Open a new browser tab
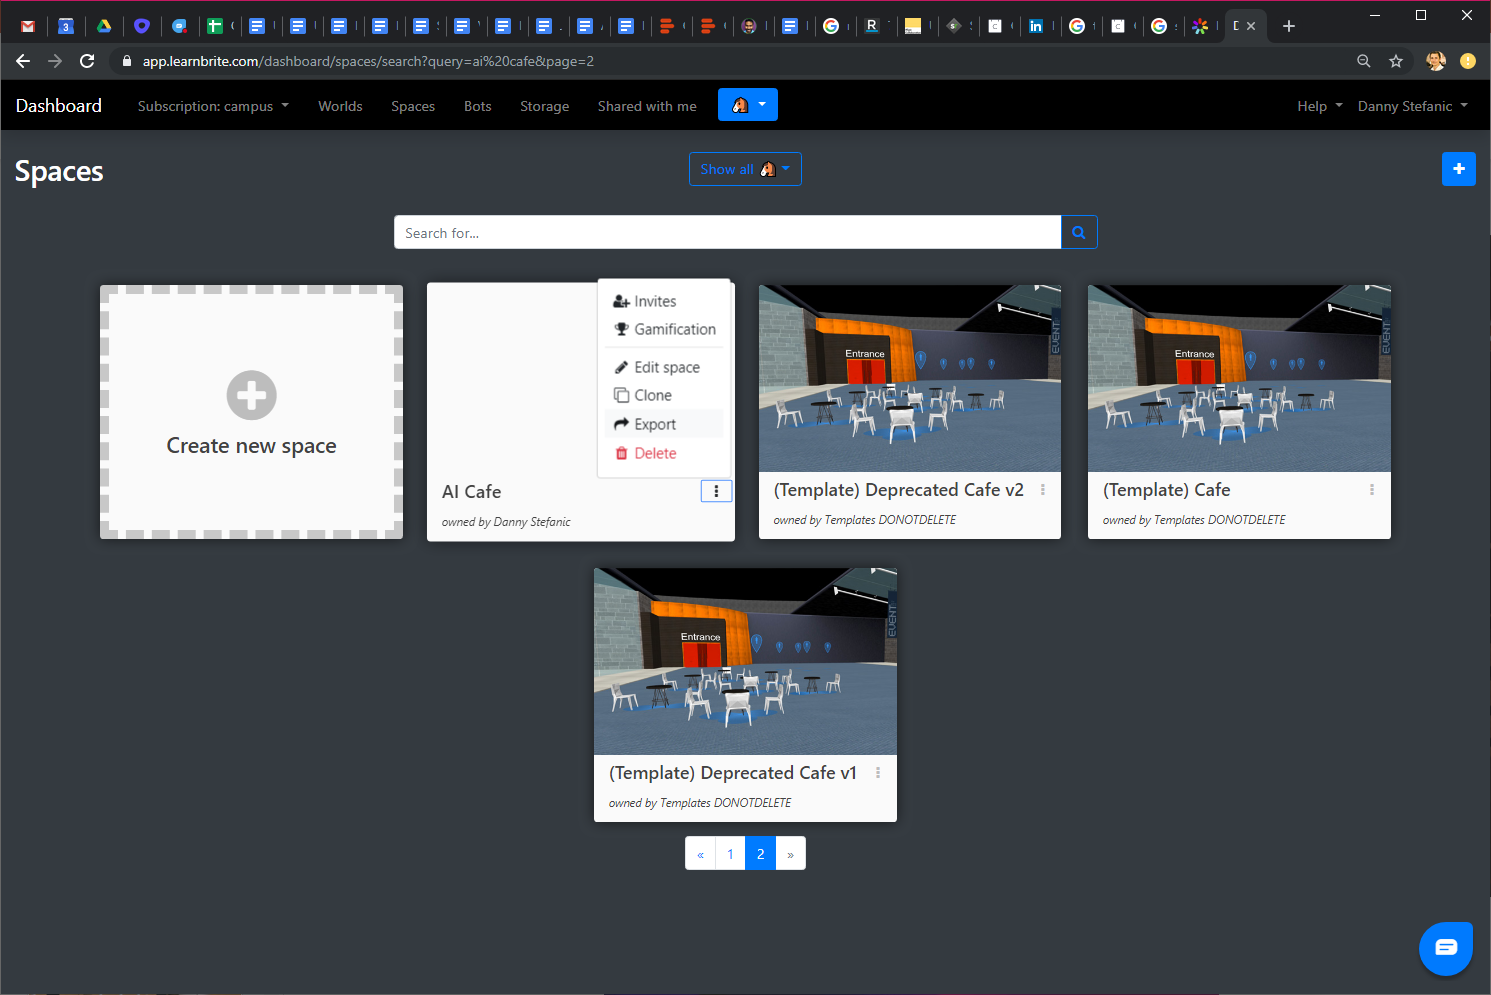Screen dimensions: 1491x995 1289,26
